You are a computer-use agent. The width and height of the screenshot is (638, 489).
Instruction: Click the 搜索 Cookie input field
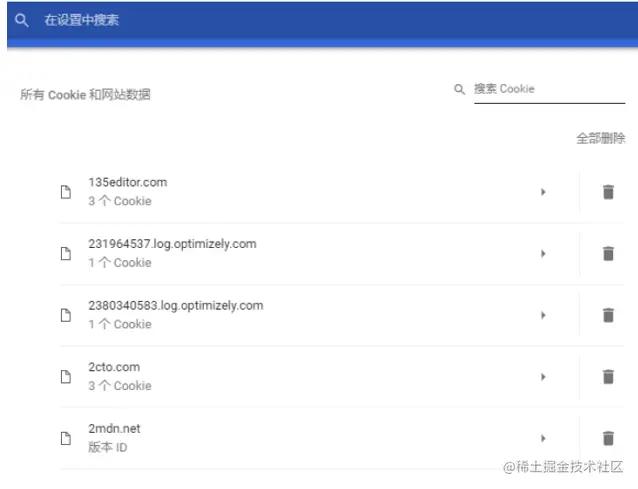pos(549,90)
